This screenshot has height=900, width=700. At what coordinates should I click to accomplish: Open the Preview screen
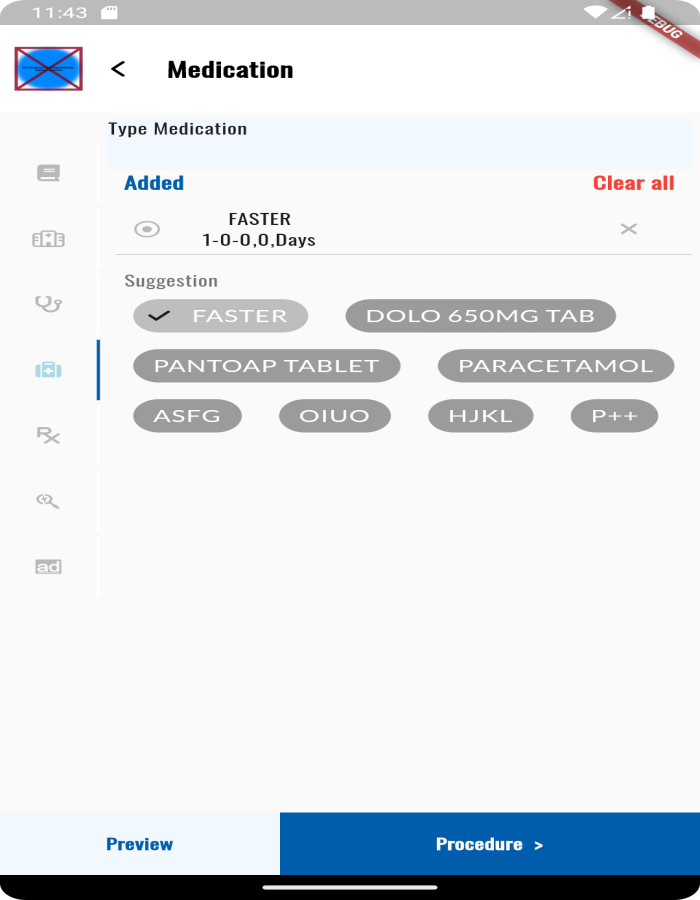click(x=139, y=843)
